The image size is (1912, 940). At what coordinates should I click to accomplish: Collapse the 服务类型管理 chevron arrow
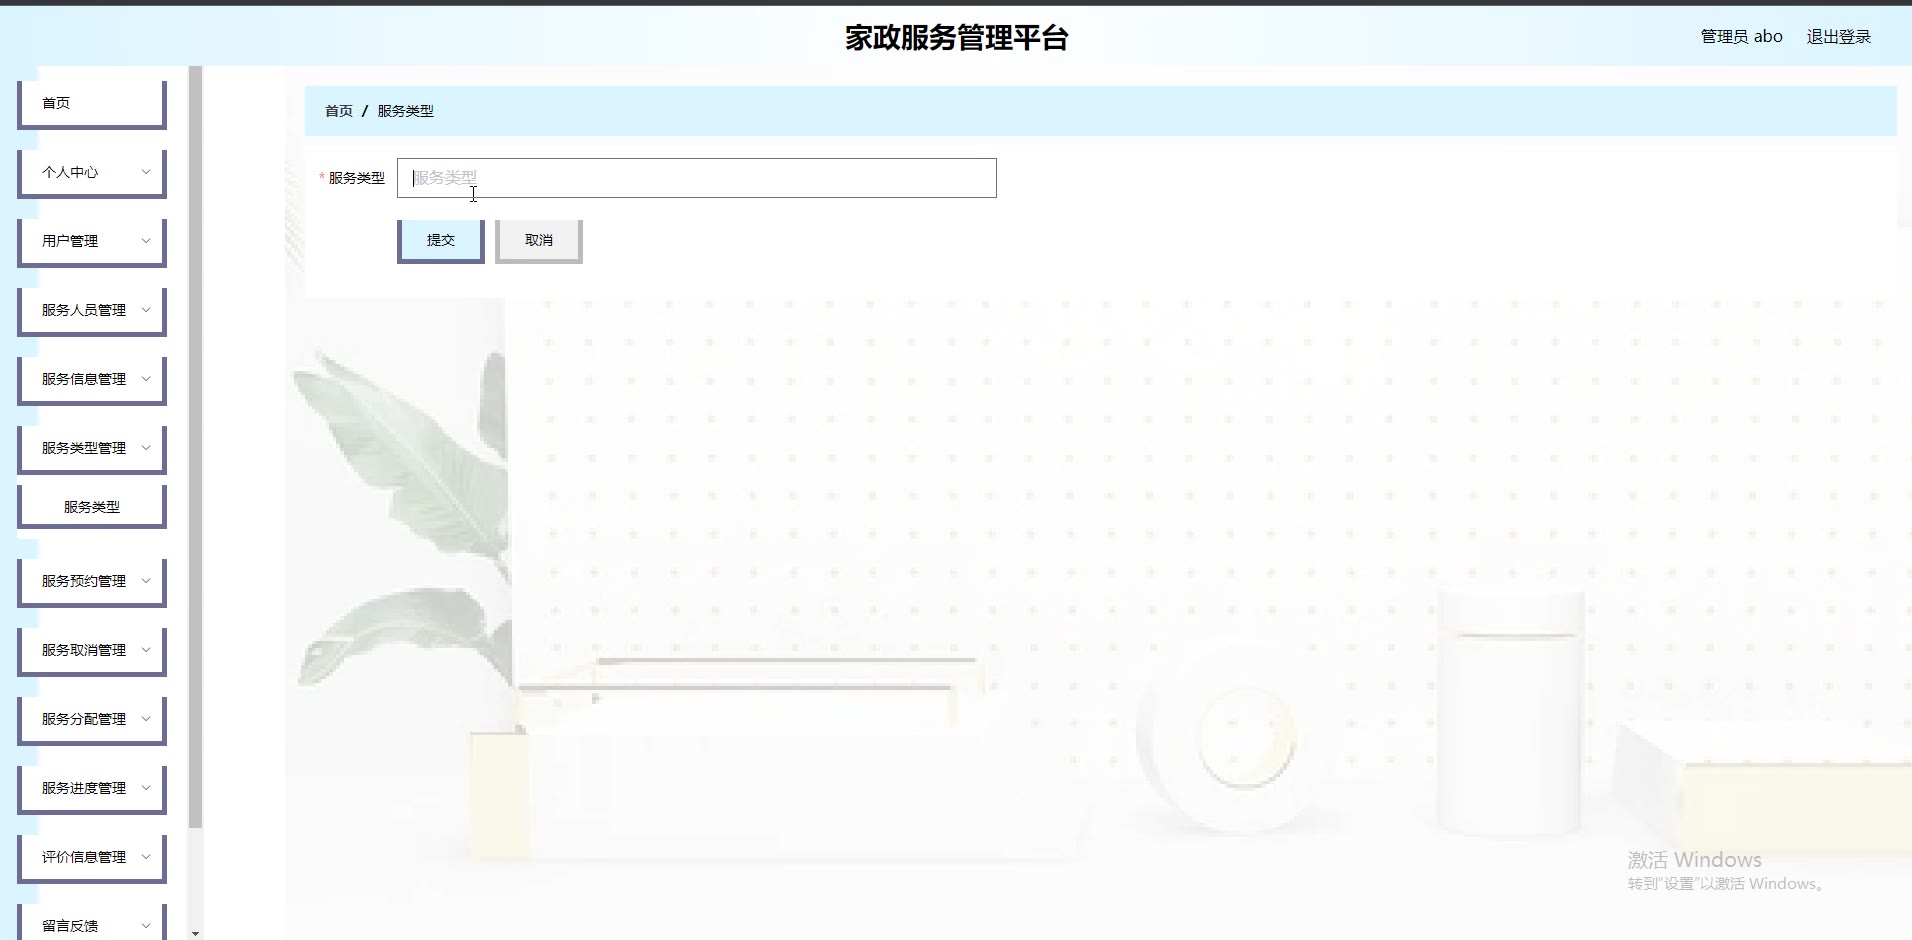click(x=146, y=448)
